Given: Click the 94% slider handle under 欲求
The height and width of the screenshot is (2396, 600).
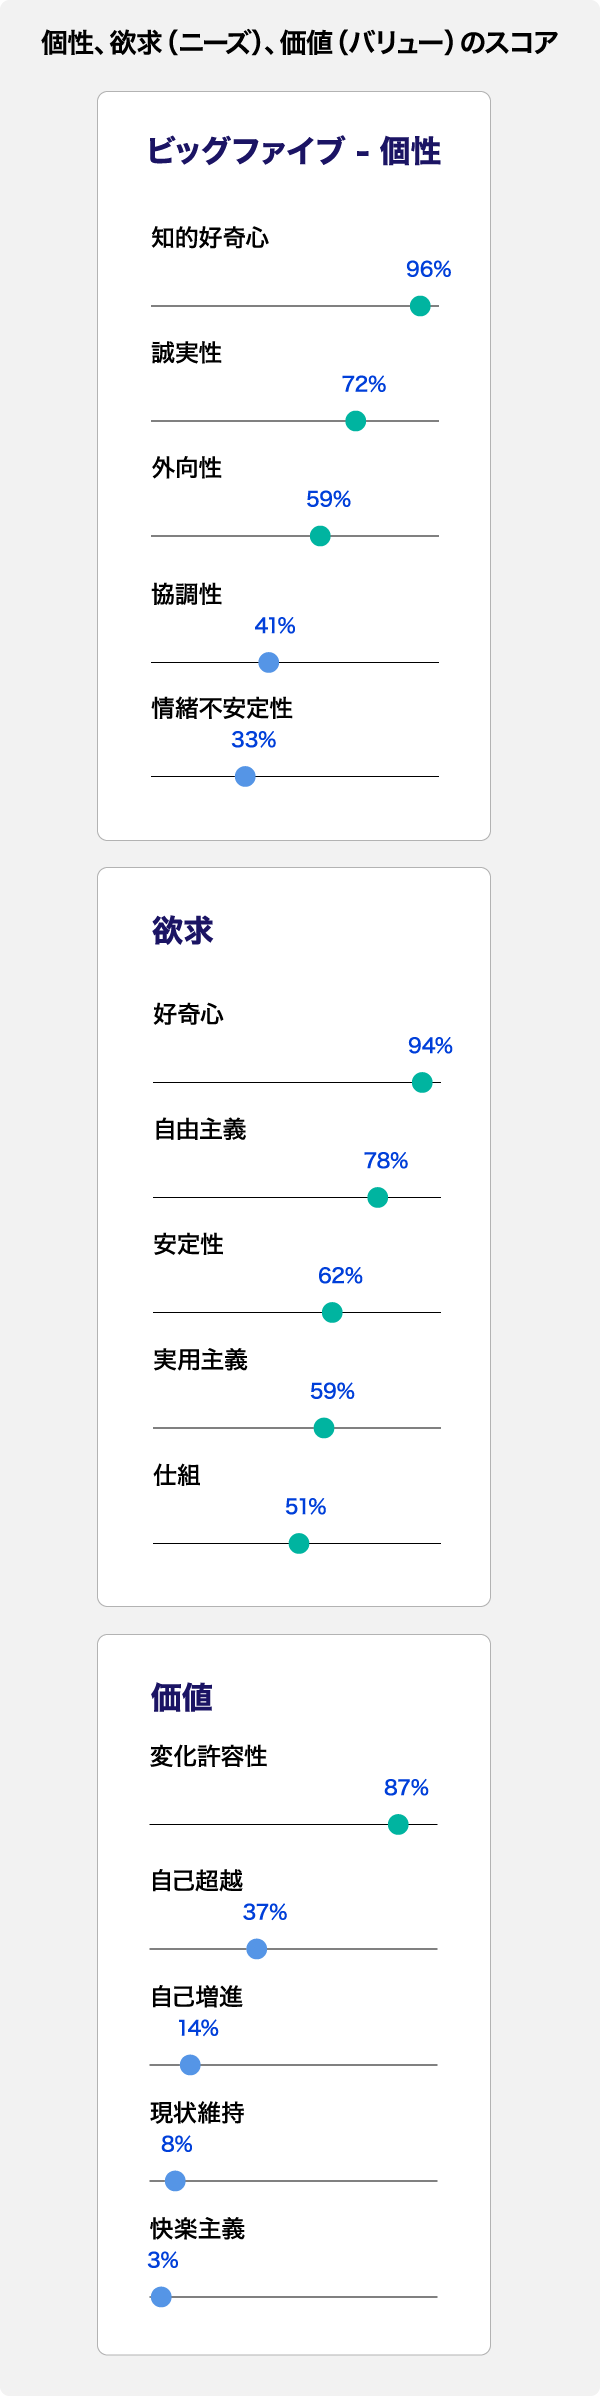Looking at the screenshot, I should 422,1082.
